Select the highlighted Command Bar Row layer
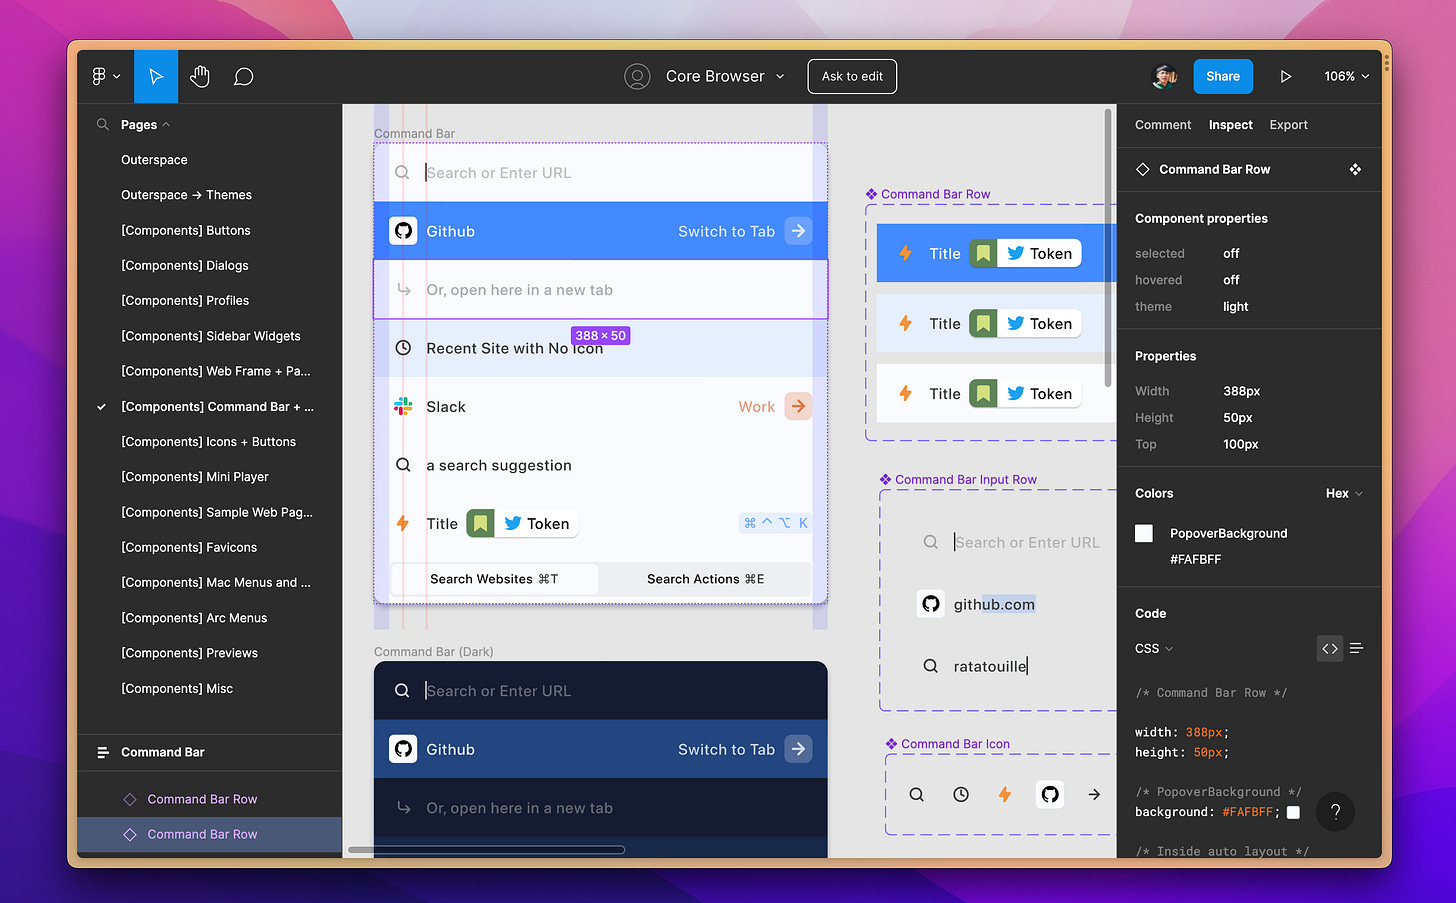The height and width of the screenshot is (903, 1456). [210, 834]
